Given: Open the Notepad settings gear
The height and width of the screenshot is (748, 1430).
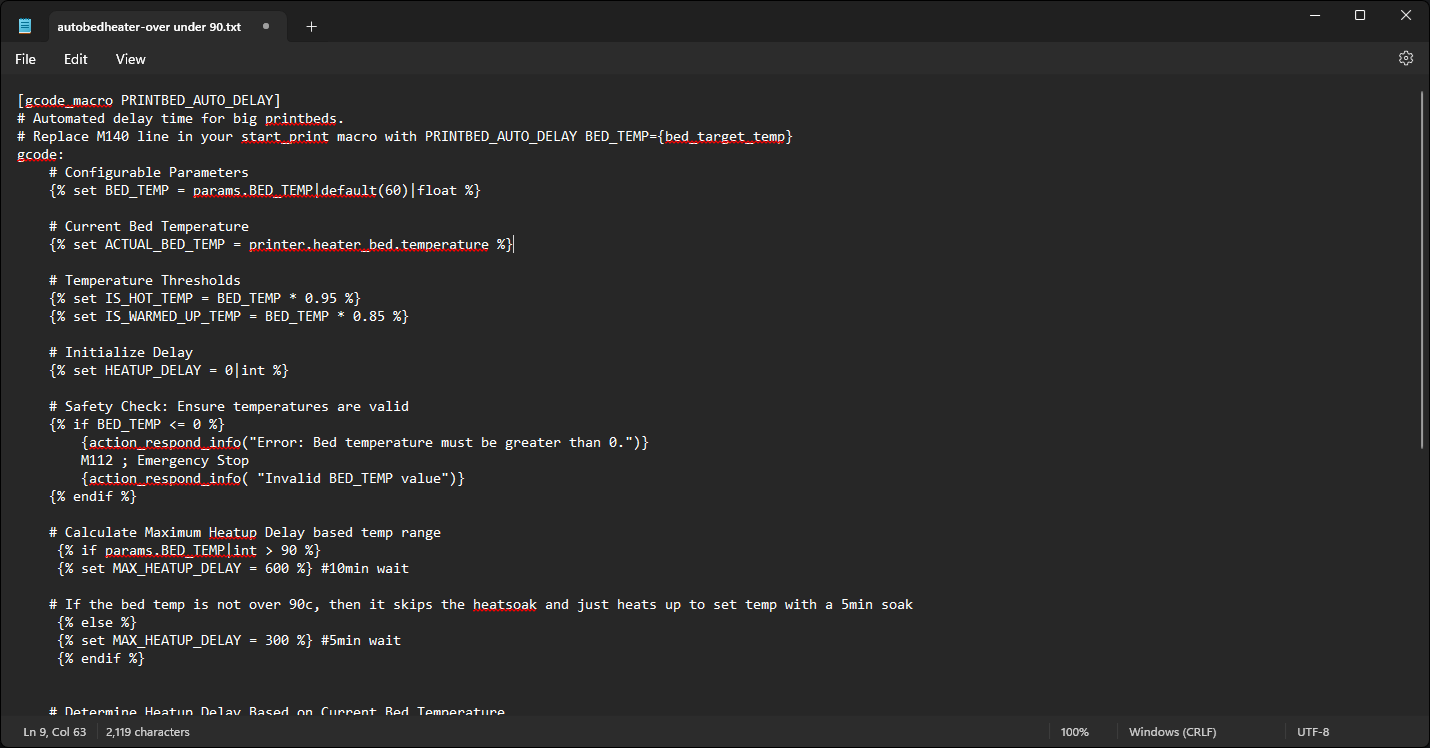Looking at the screenshot, I should pyautogui.click(x=1405, y=58).
